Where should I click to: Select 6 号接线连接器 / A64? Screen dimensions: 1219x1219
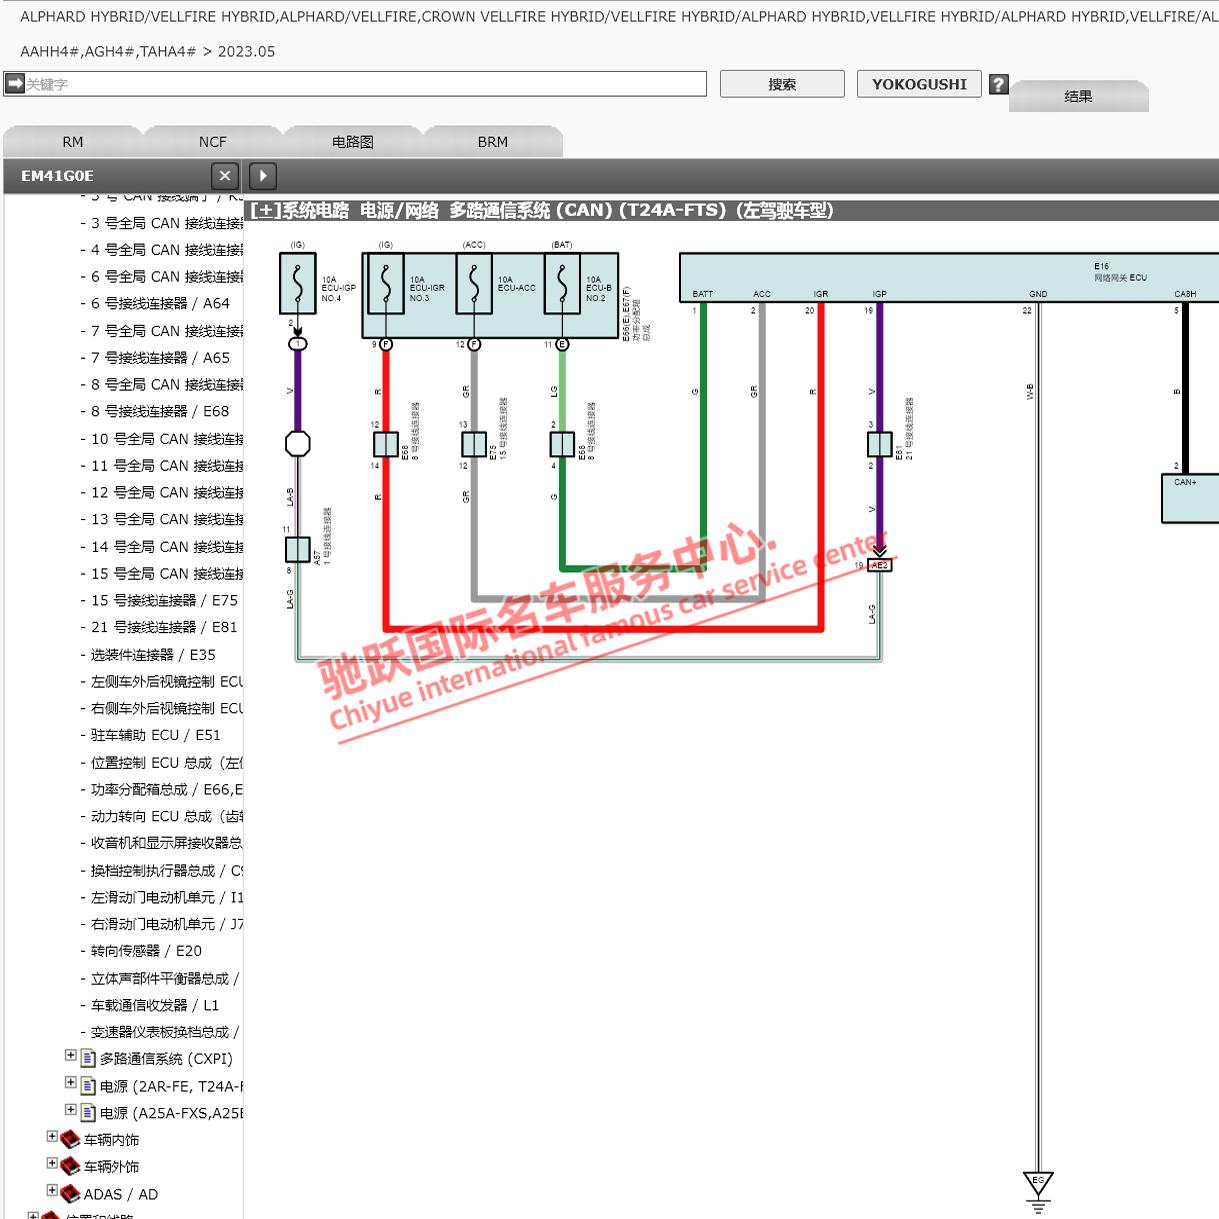coord(160,303)
